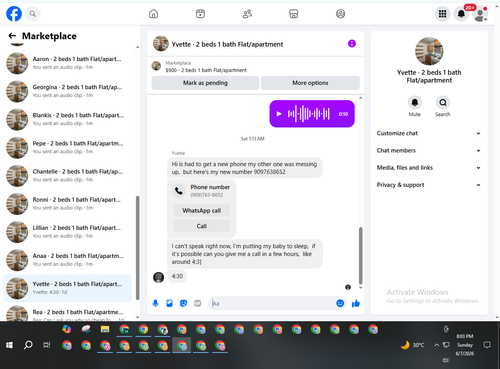
Task: Focus the Aa message input field
Action: (273, 303)
